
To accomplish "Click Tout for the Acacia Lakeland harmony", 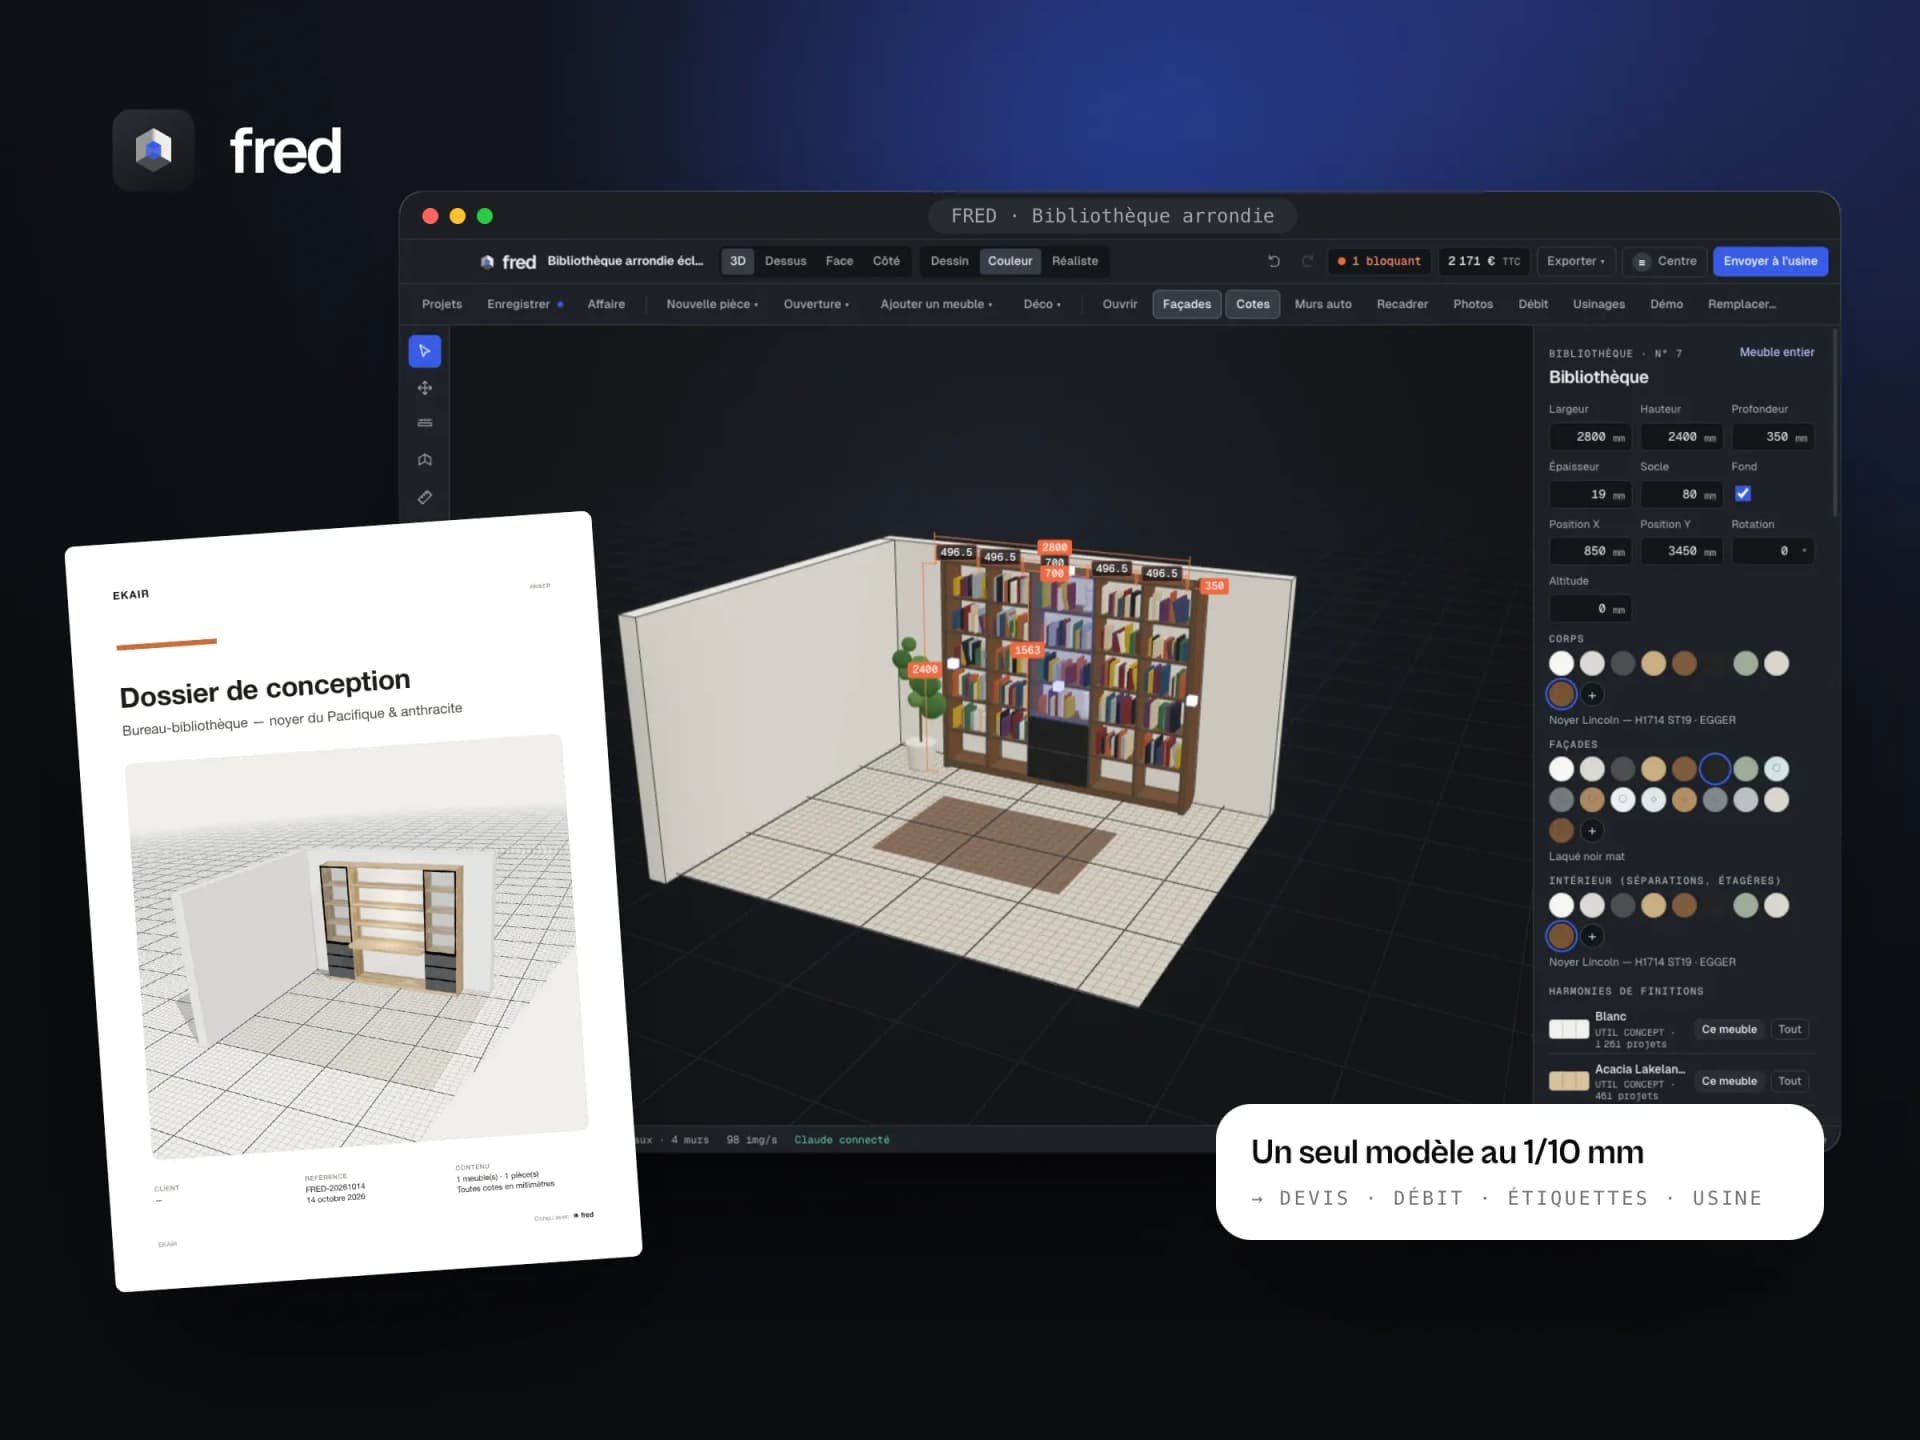I will click(1789, 1081).
